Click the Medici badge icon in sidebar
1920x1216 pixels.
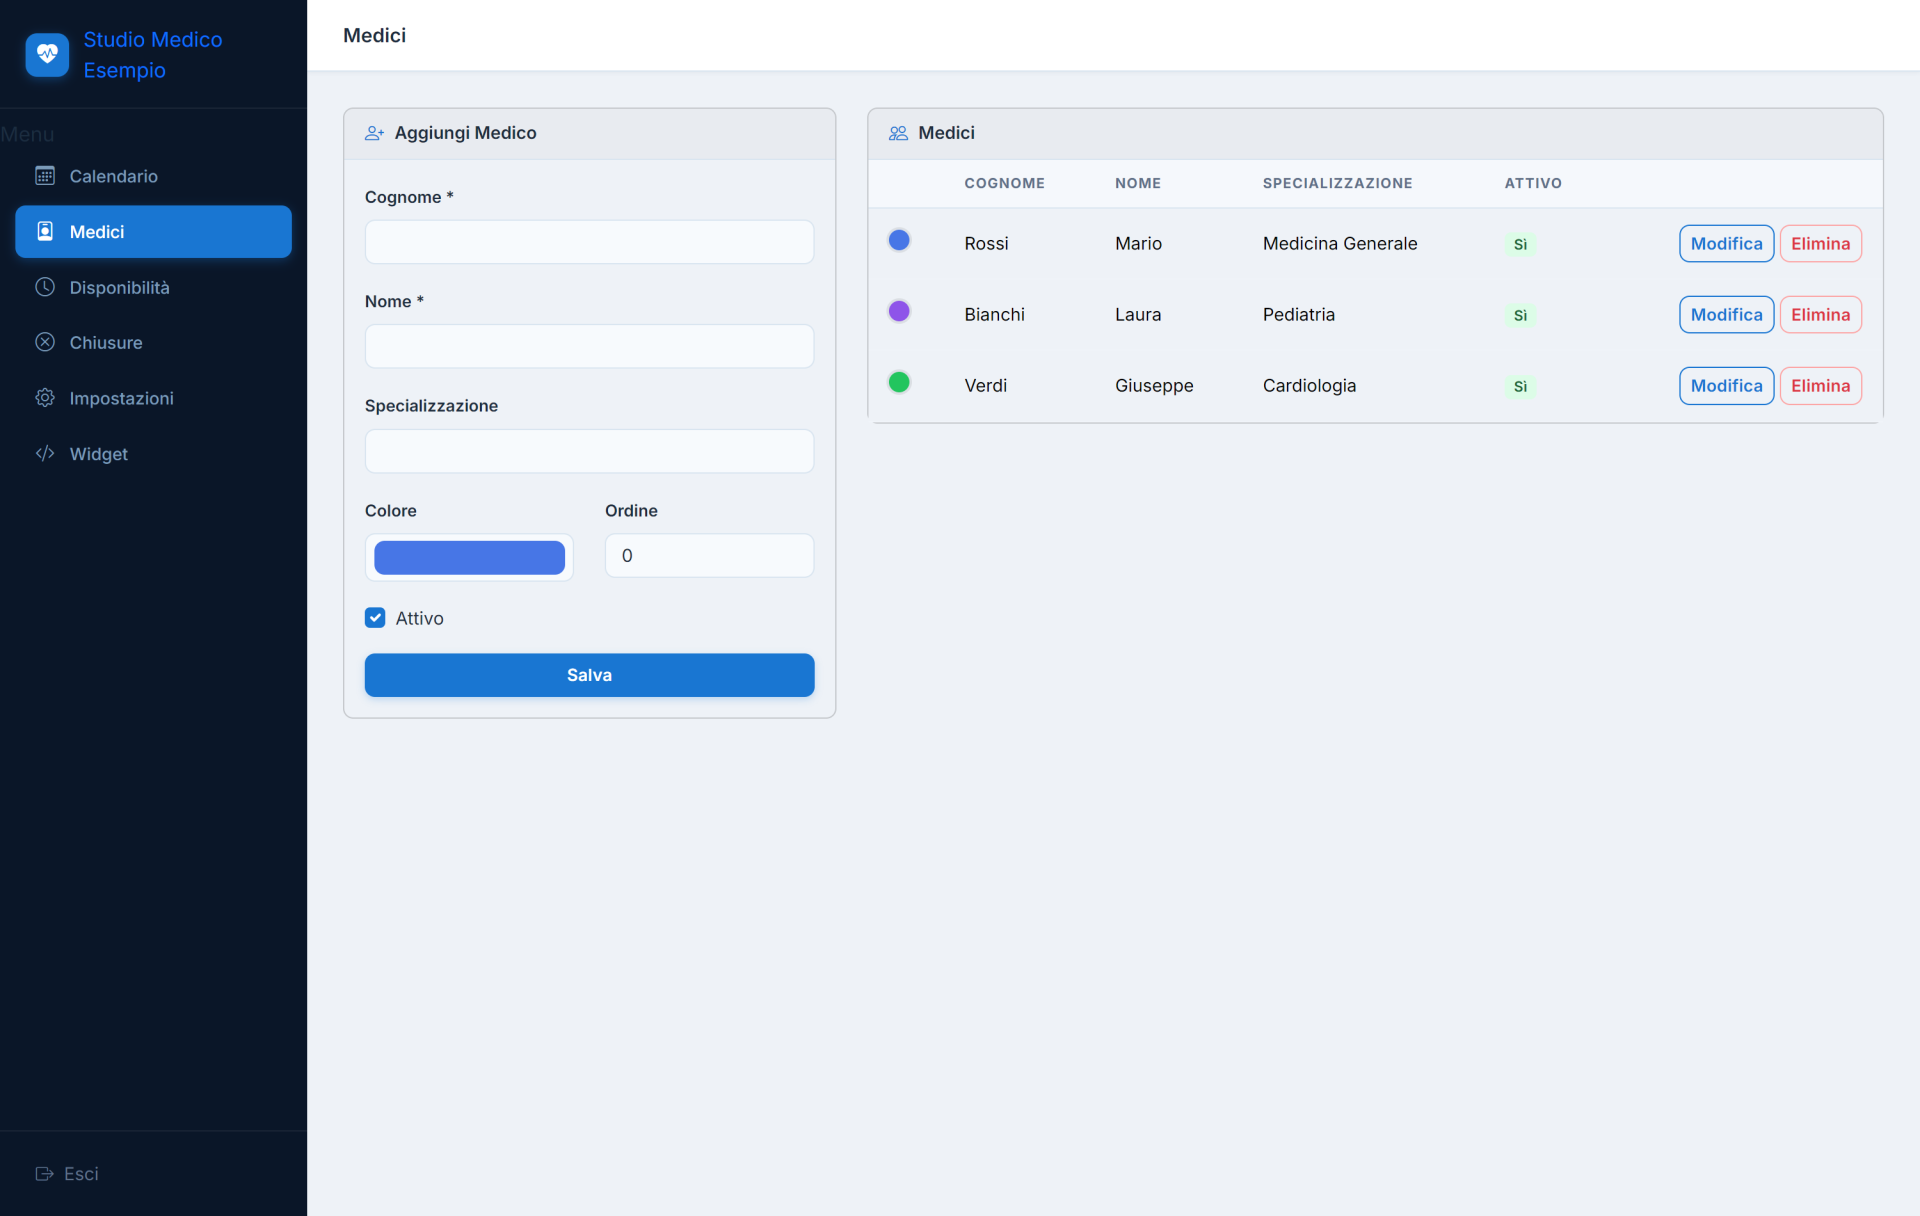tap(45, 231)
